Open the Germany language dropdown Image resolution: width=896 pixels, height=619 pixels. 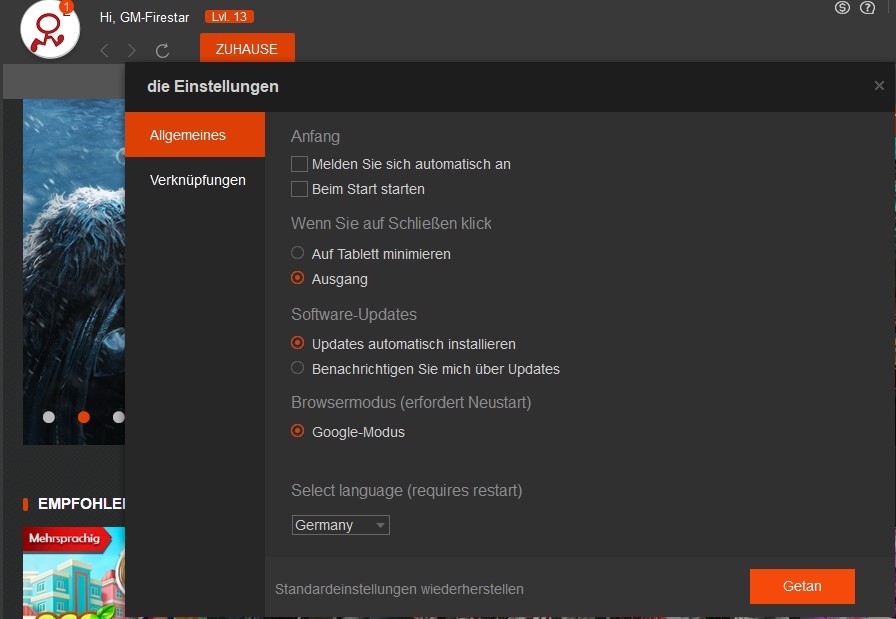pyautogui.click(x=340, y=525)
